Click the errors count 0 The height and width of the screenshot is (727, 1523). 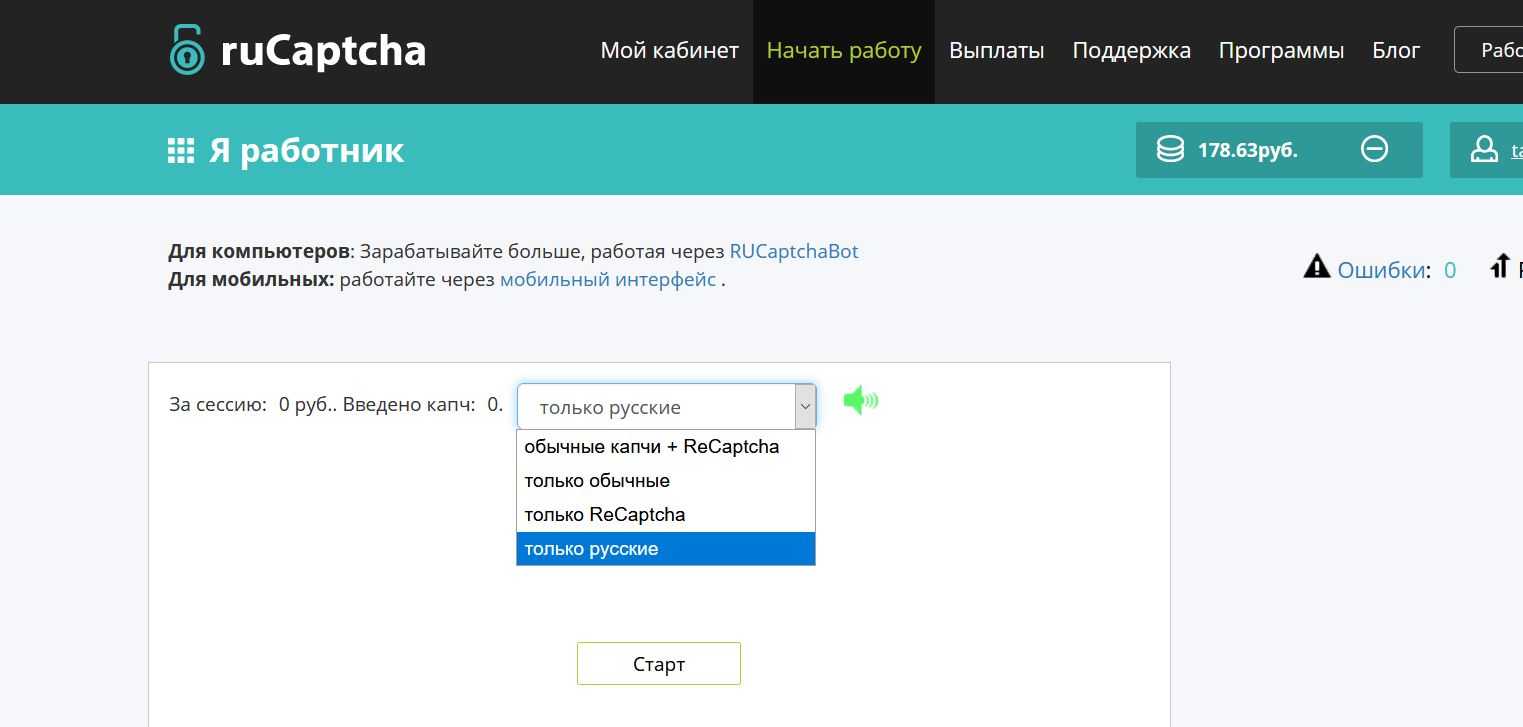pos(1450,270)
